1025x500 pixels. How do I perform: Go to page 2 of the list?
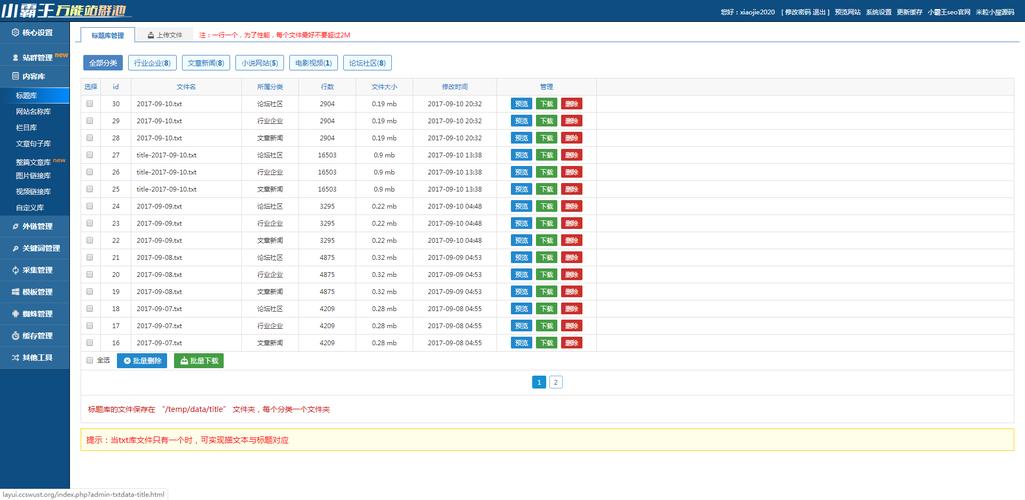(556, 382)
